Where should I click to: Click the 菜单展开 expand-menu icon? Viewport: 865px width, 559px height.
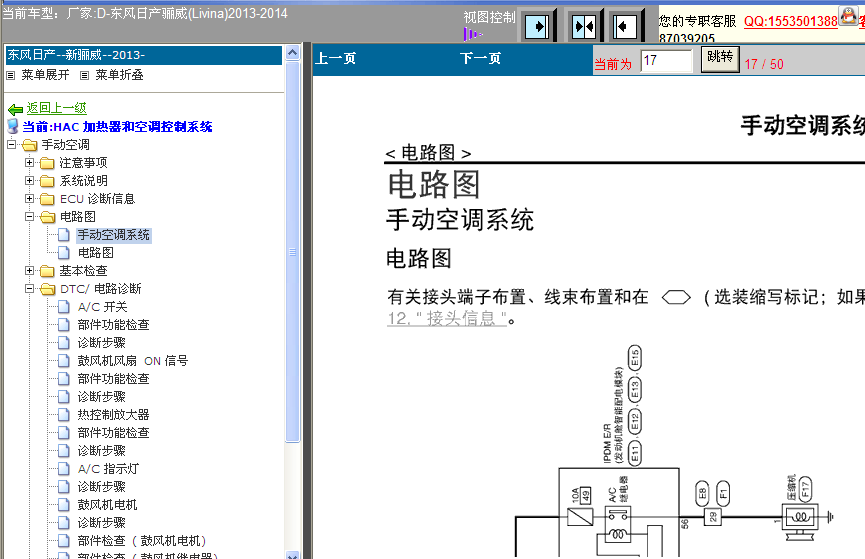pyautogui.click(x=10, y=75)
